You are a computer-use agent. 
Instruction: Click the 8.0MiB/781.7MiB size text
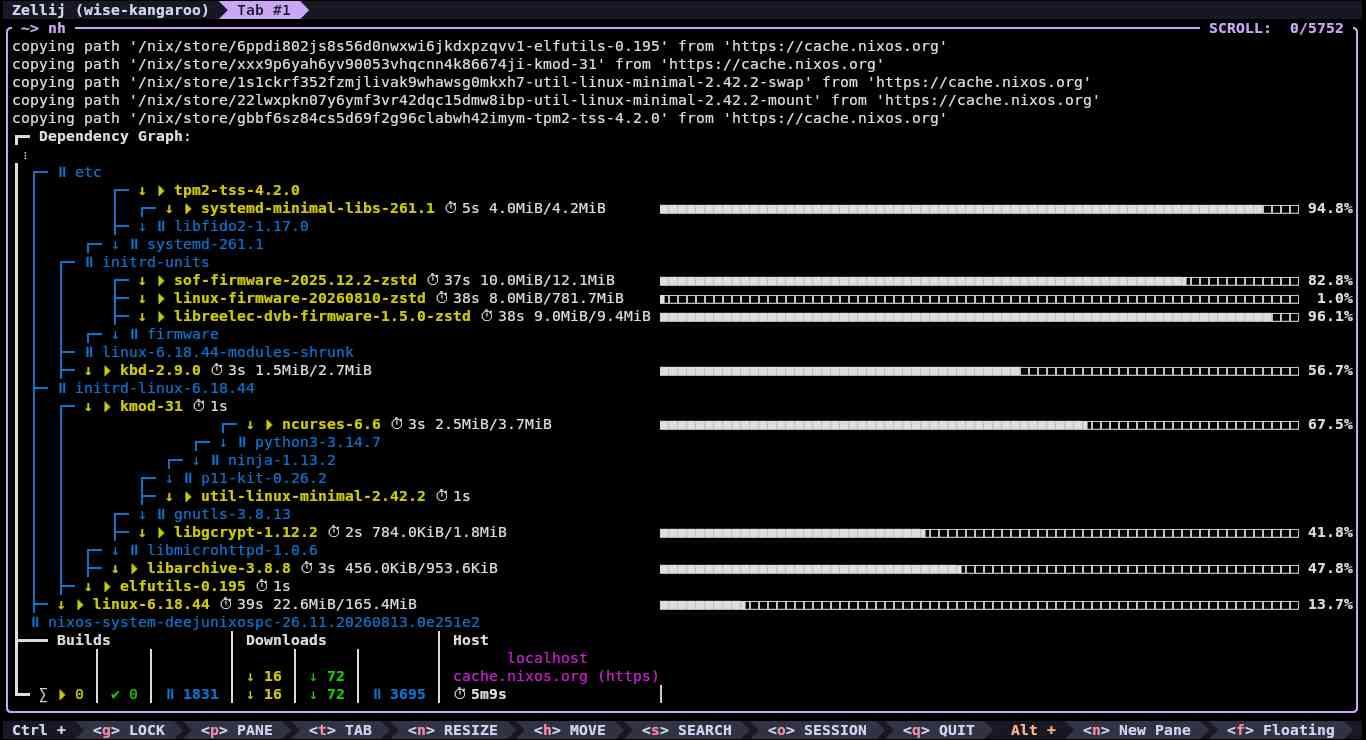pyautogui.click(x=556, y=298)
